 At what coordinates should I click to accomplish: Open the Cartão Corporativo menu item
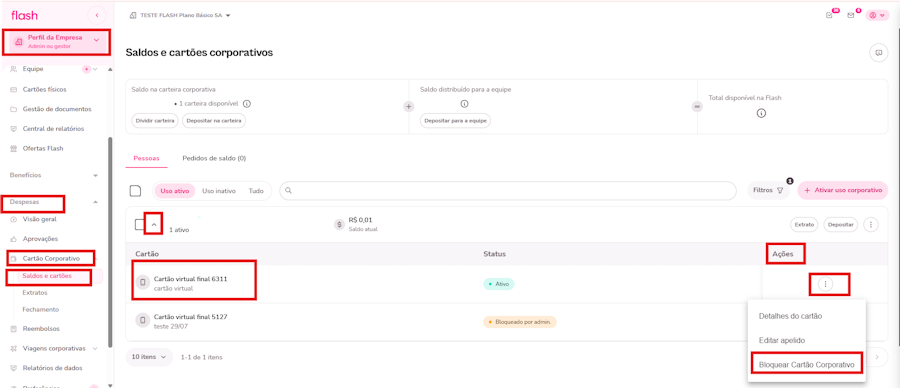51,259
